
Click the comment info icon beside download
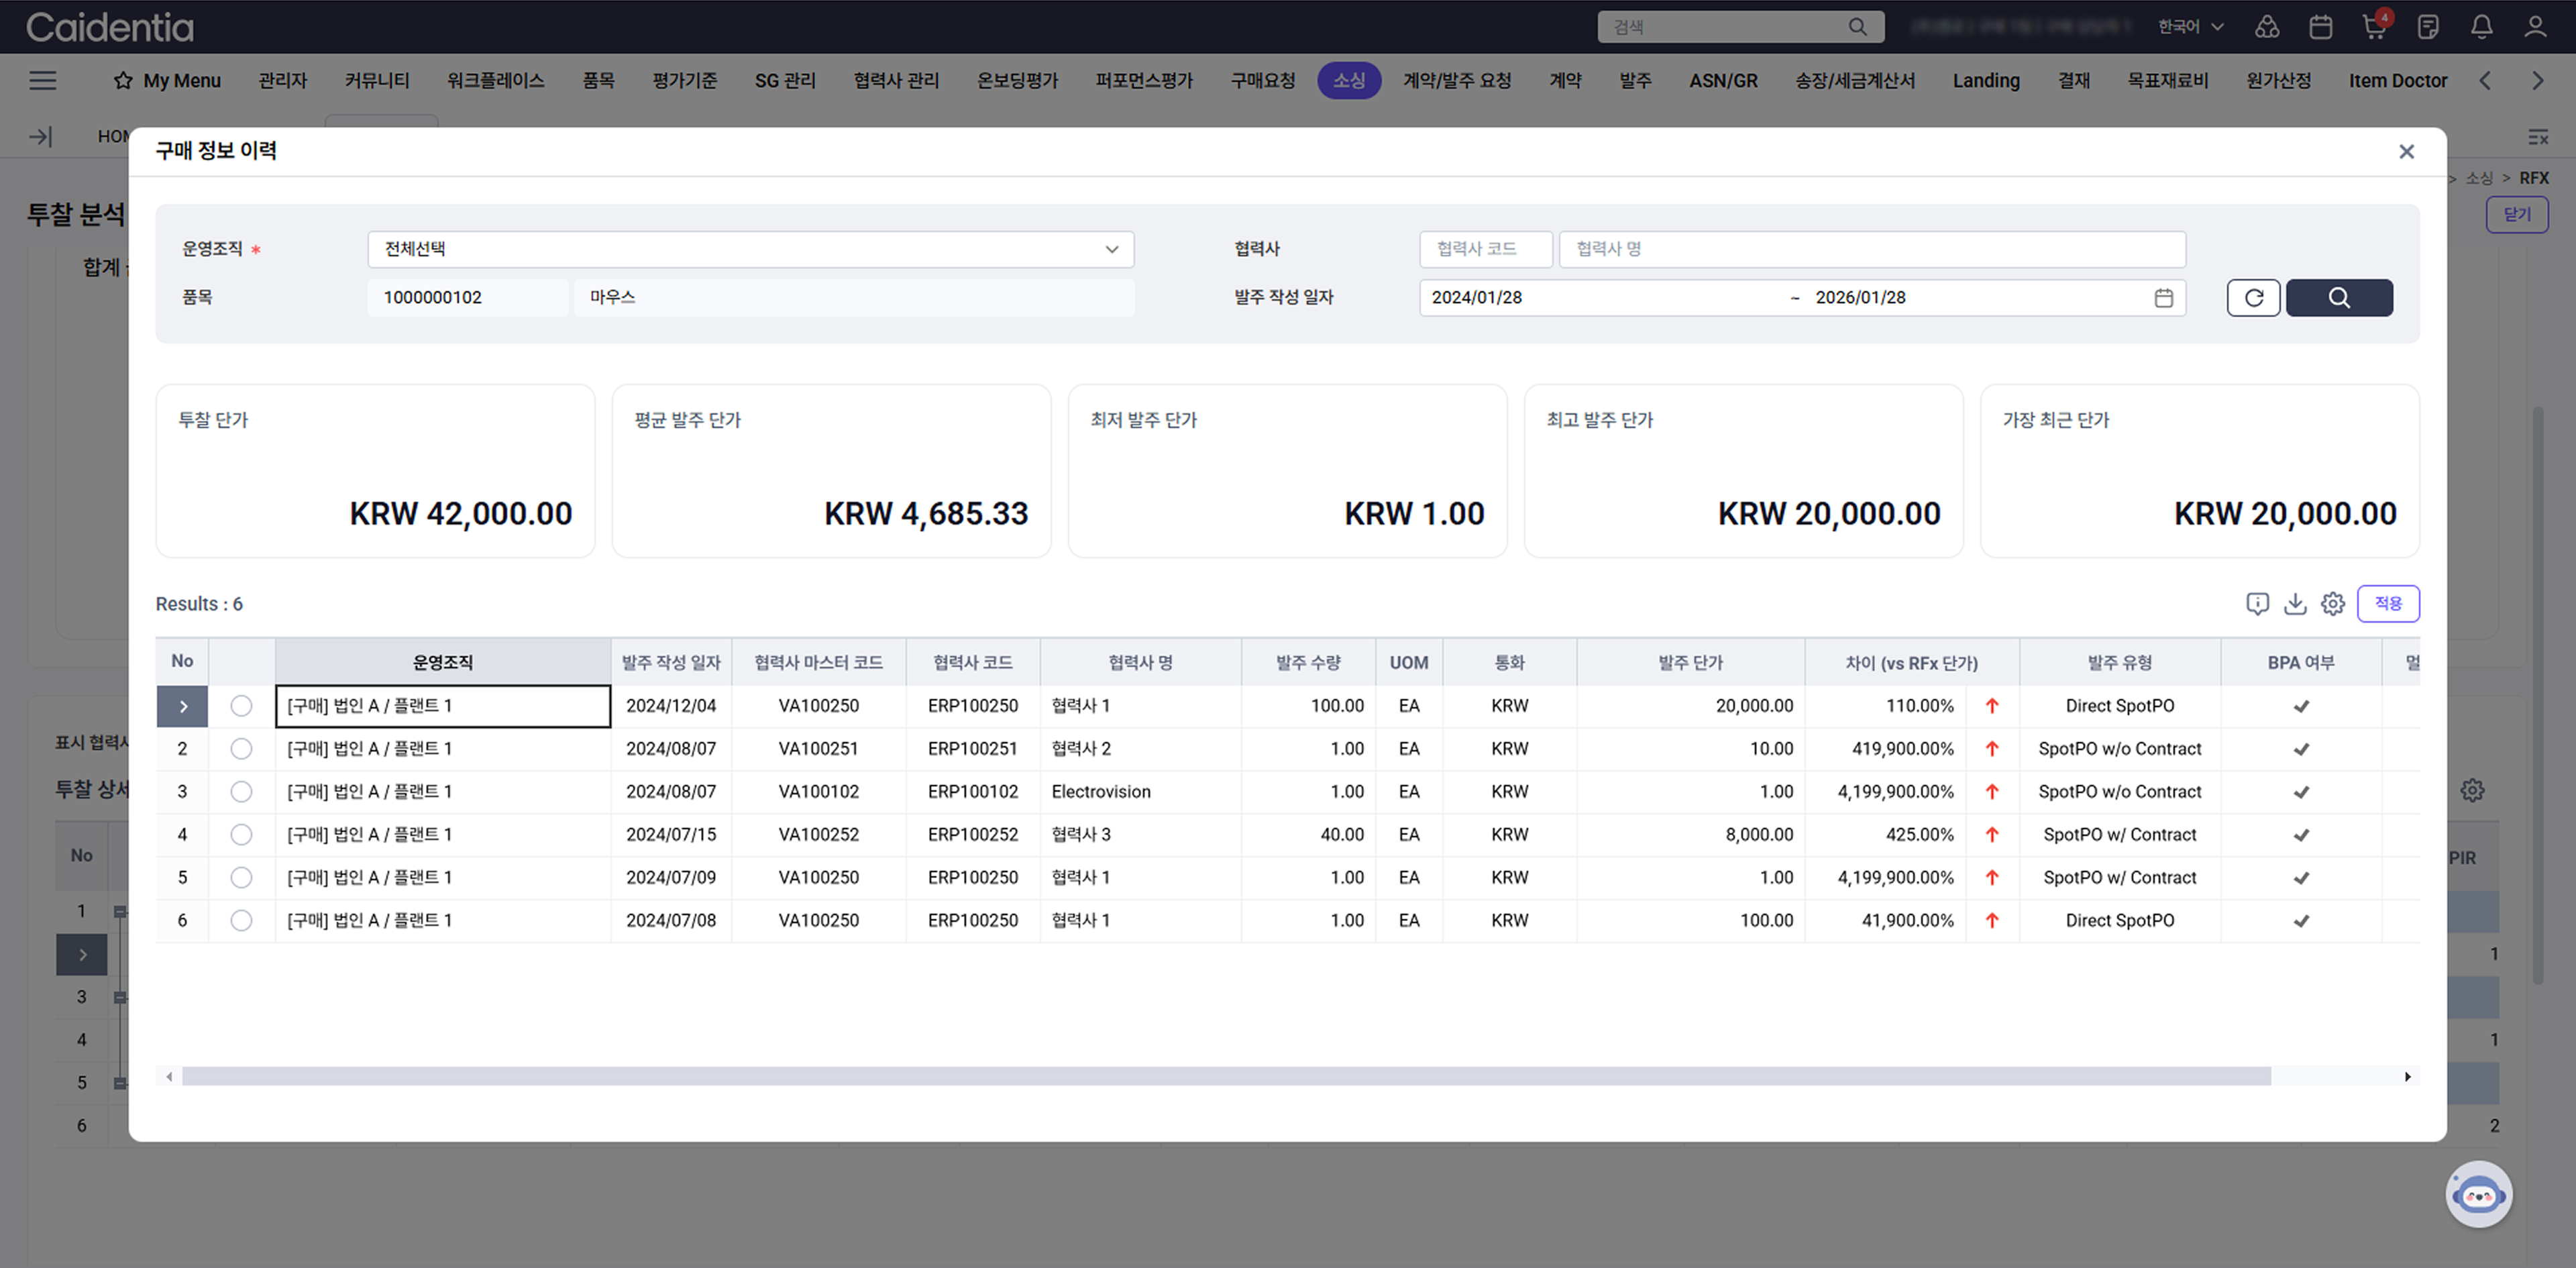[x=2257, y=603]
